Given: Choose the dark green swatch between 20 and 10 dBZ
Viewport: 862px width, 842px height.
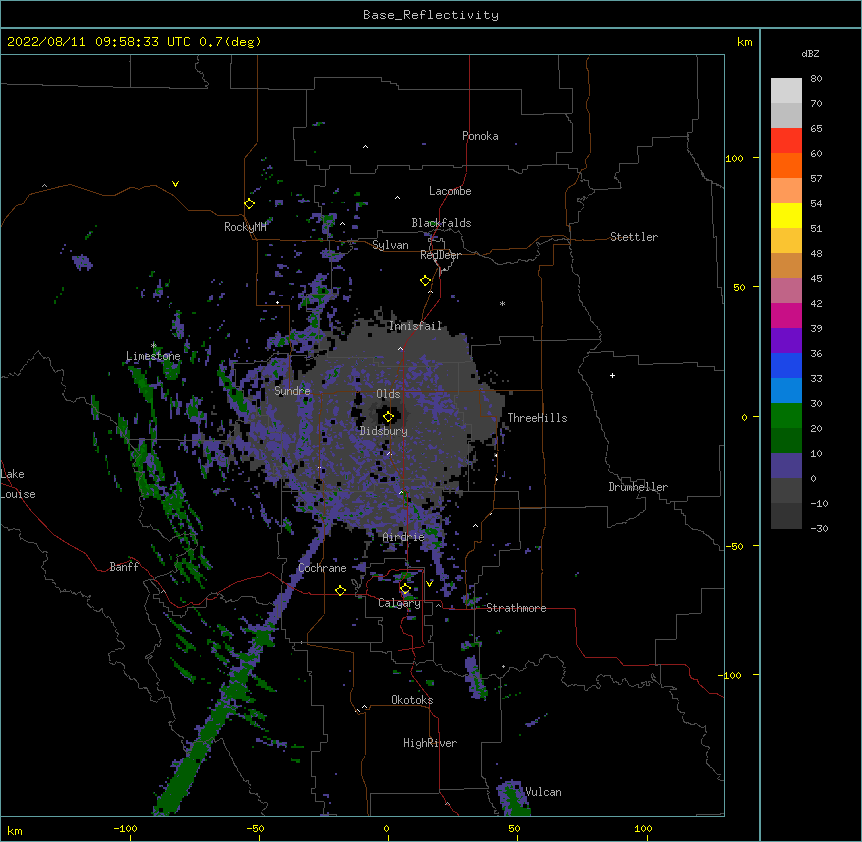Looking at the screenshot, I should [786, 441].
